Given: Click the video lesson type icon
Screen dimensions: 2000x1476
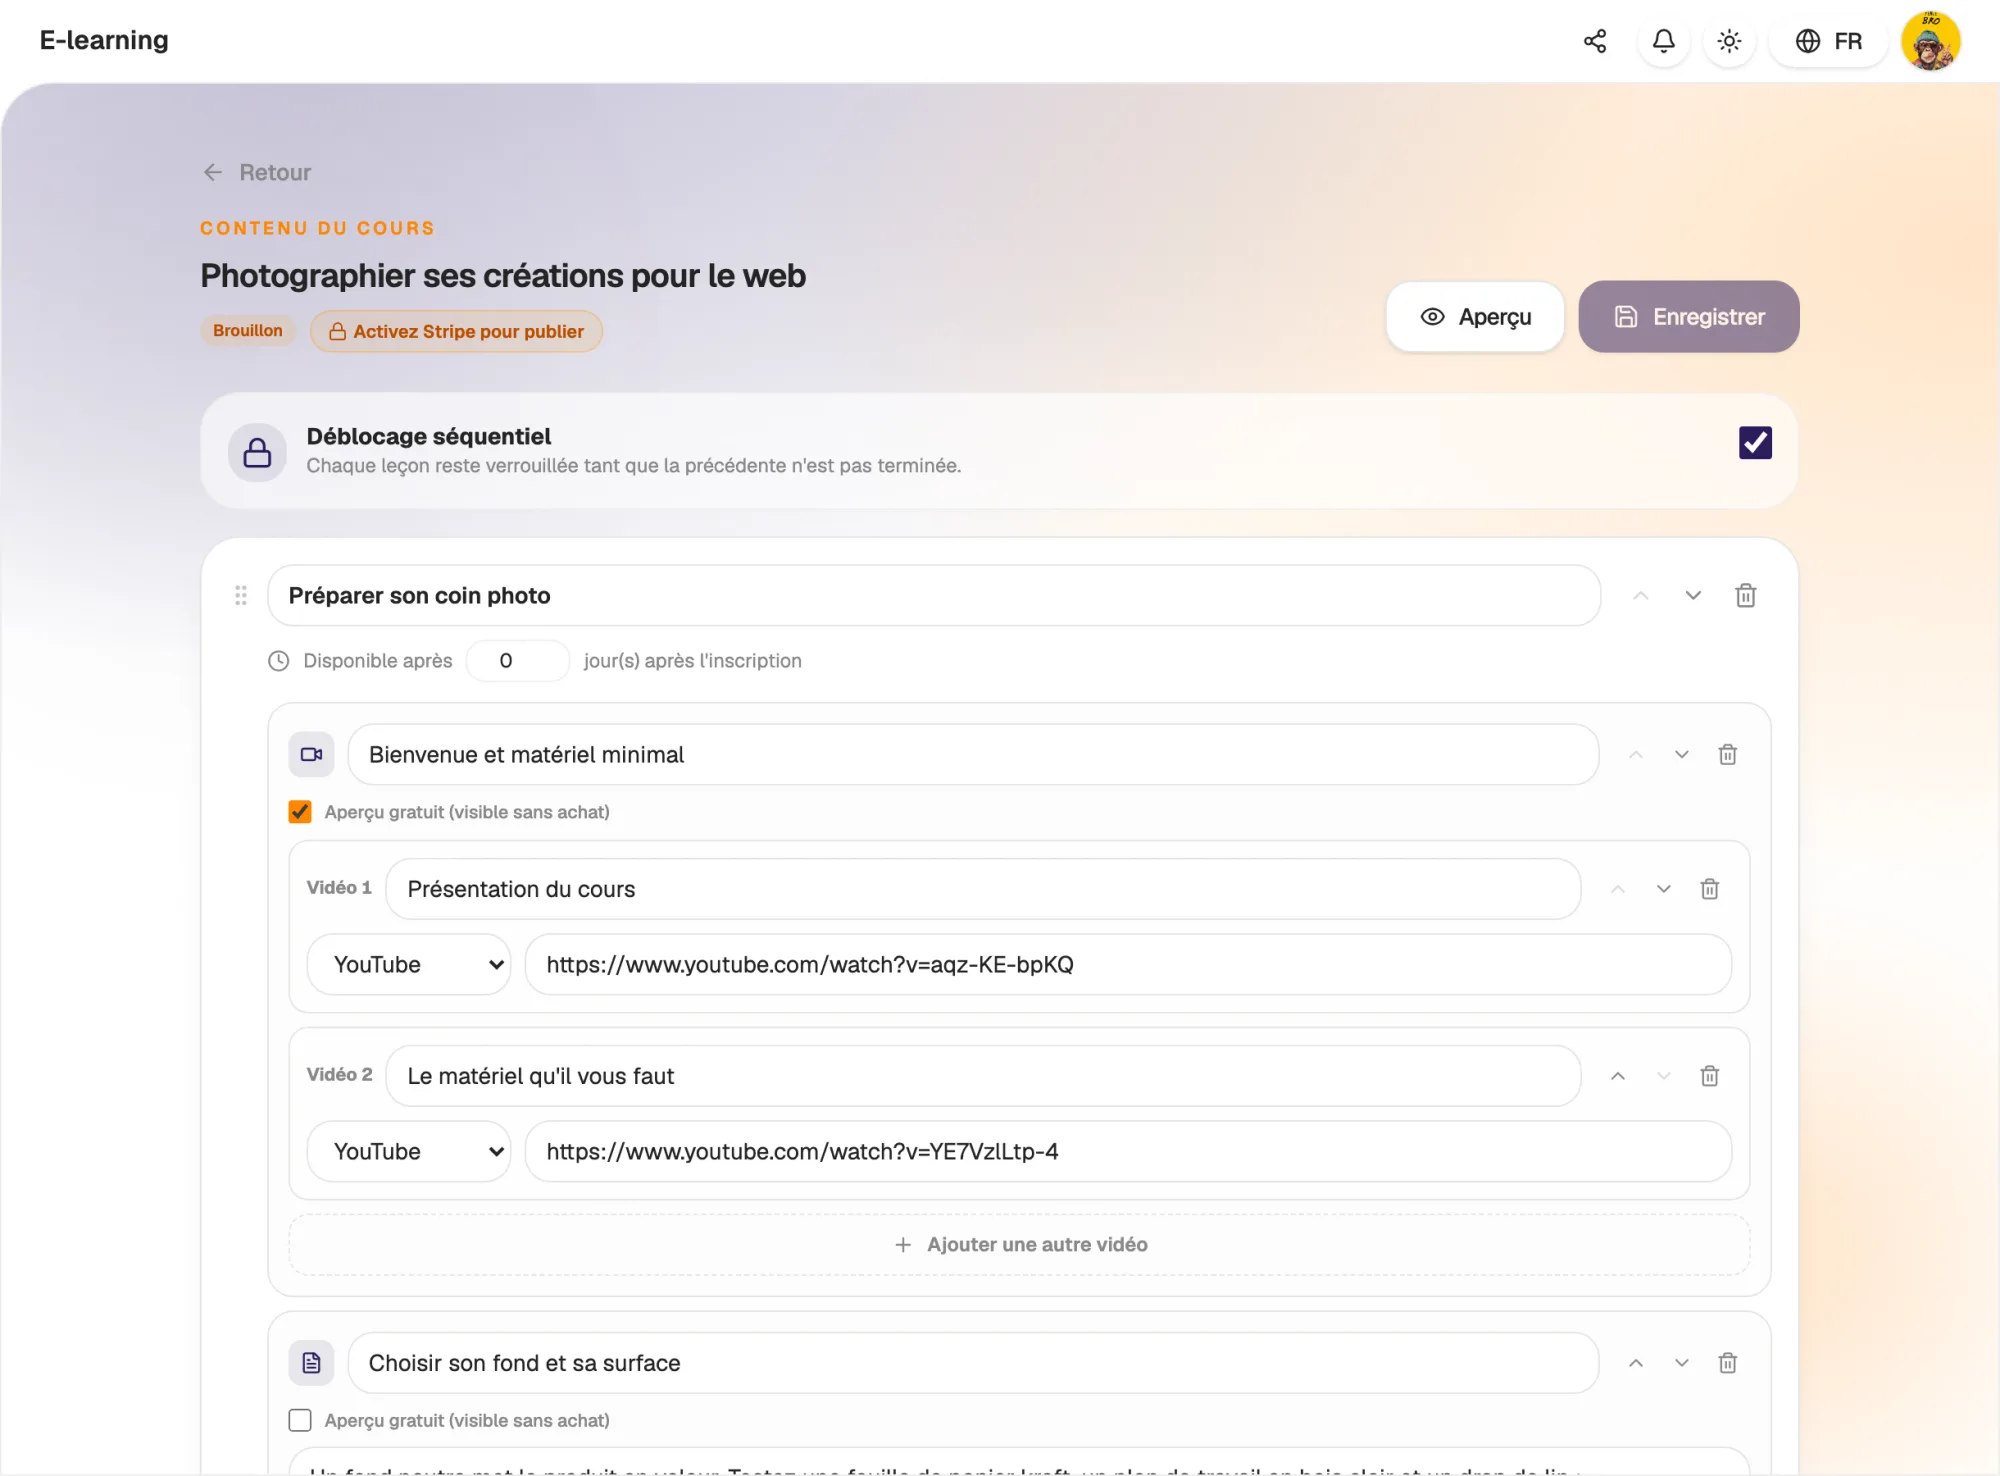Looking at the screenshot, I should click(x=311, y=755).
